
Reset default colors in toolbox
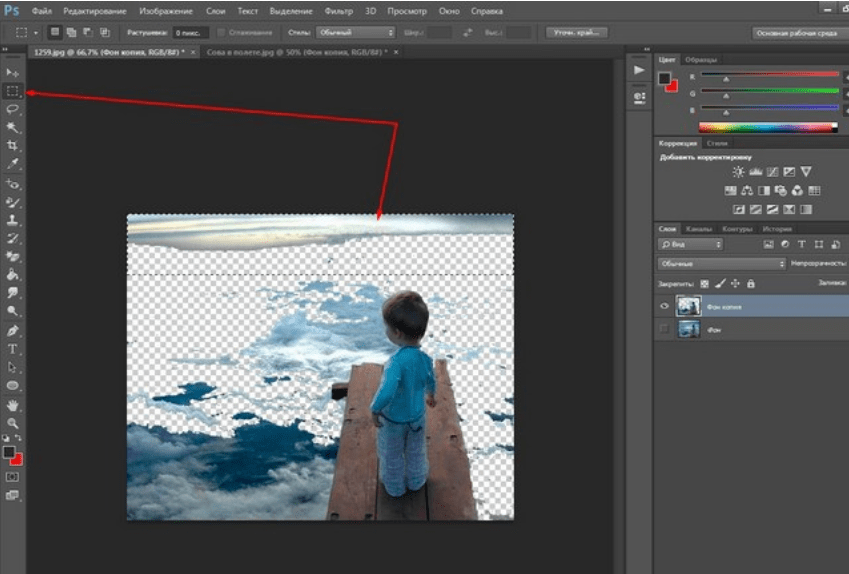6,438
